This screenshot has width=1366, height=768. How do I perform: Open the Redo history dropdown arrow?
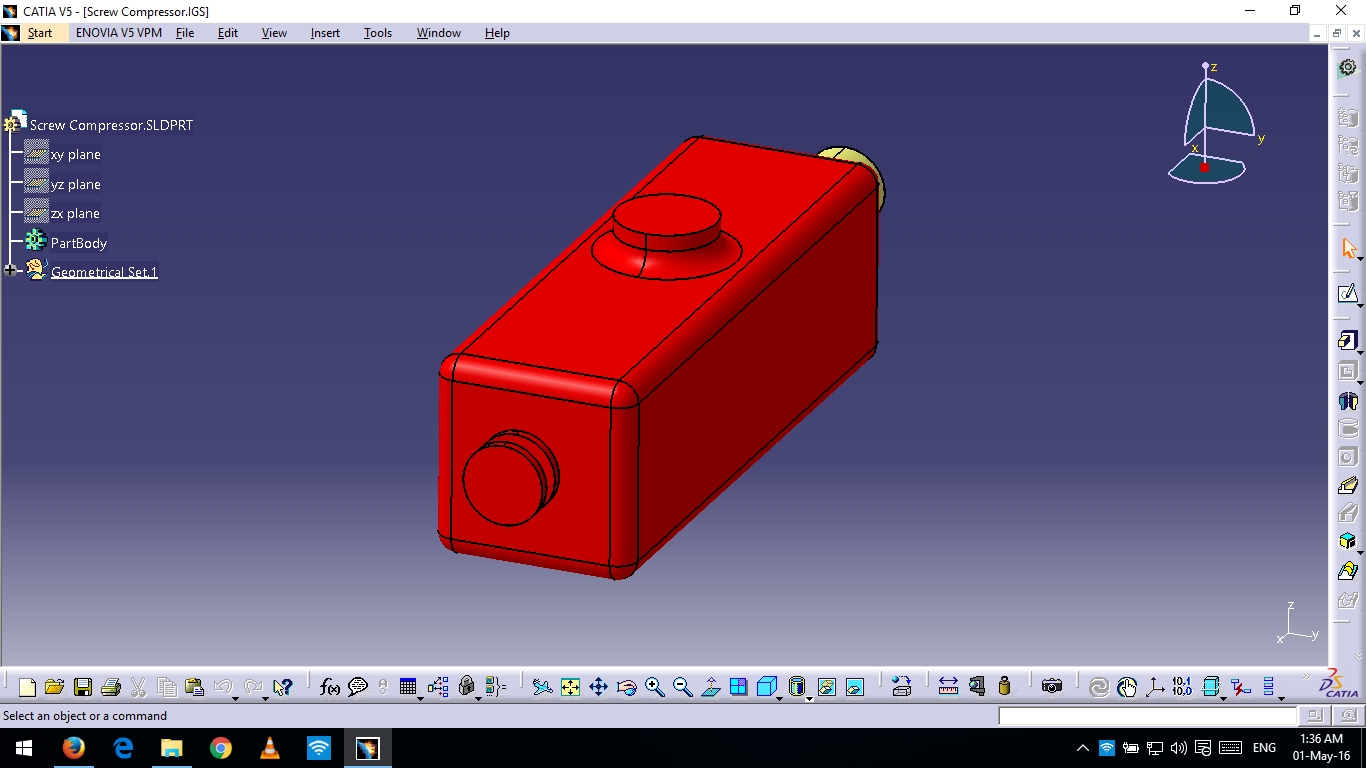tap(264, 697)
